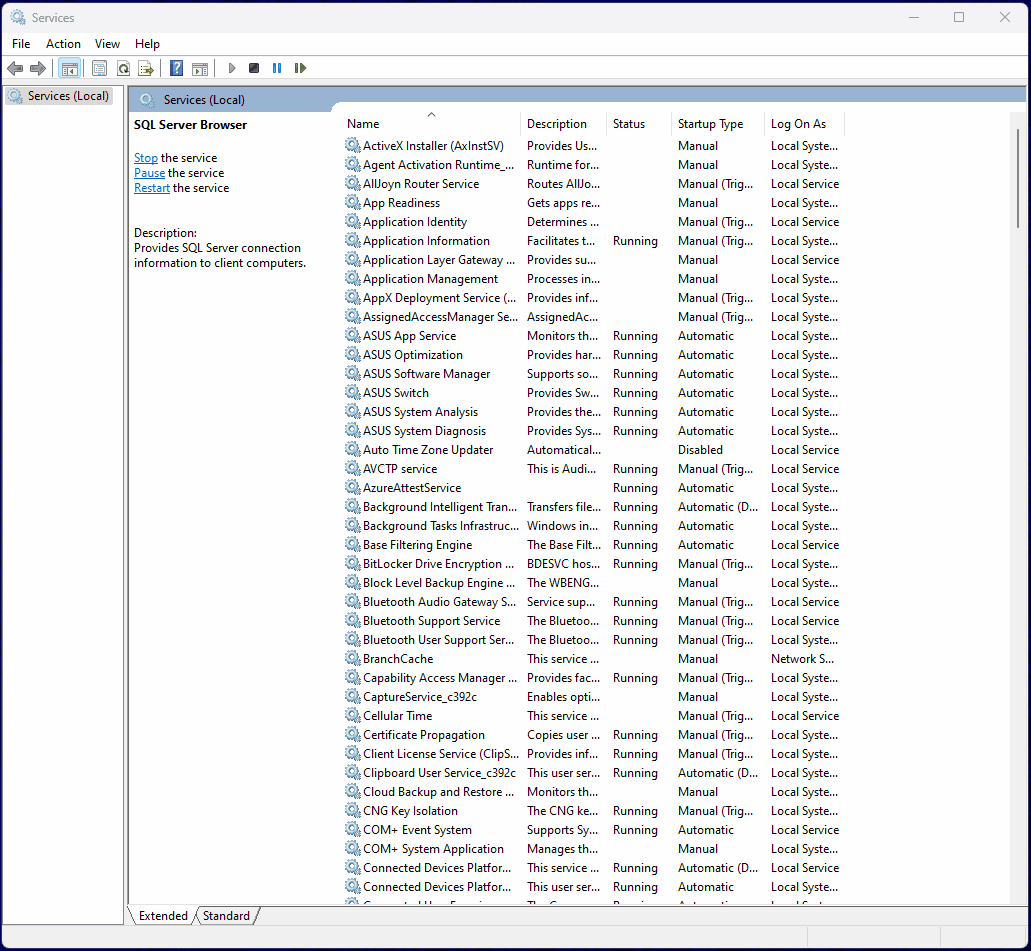Open the Help icon in toolbar
This screenshot has width=1031, height=951.
point(176,68)
